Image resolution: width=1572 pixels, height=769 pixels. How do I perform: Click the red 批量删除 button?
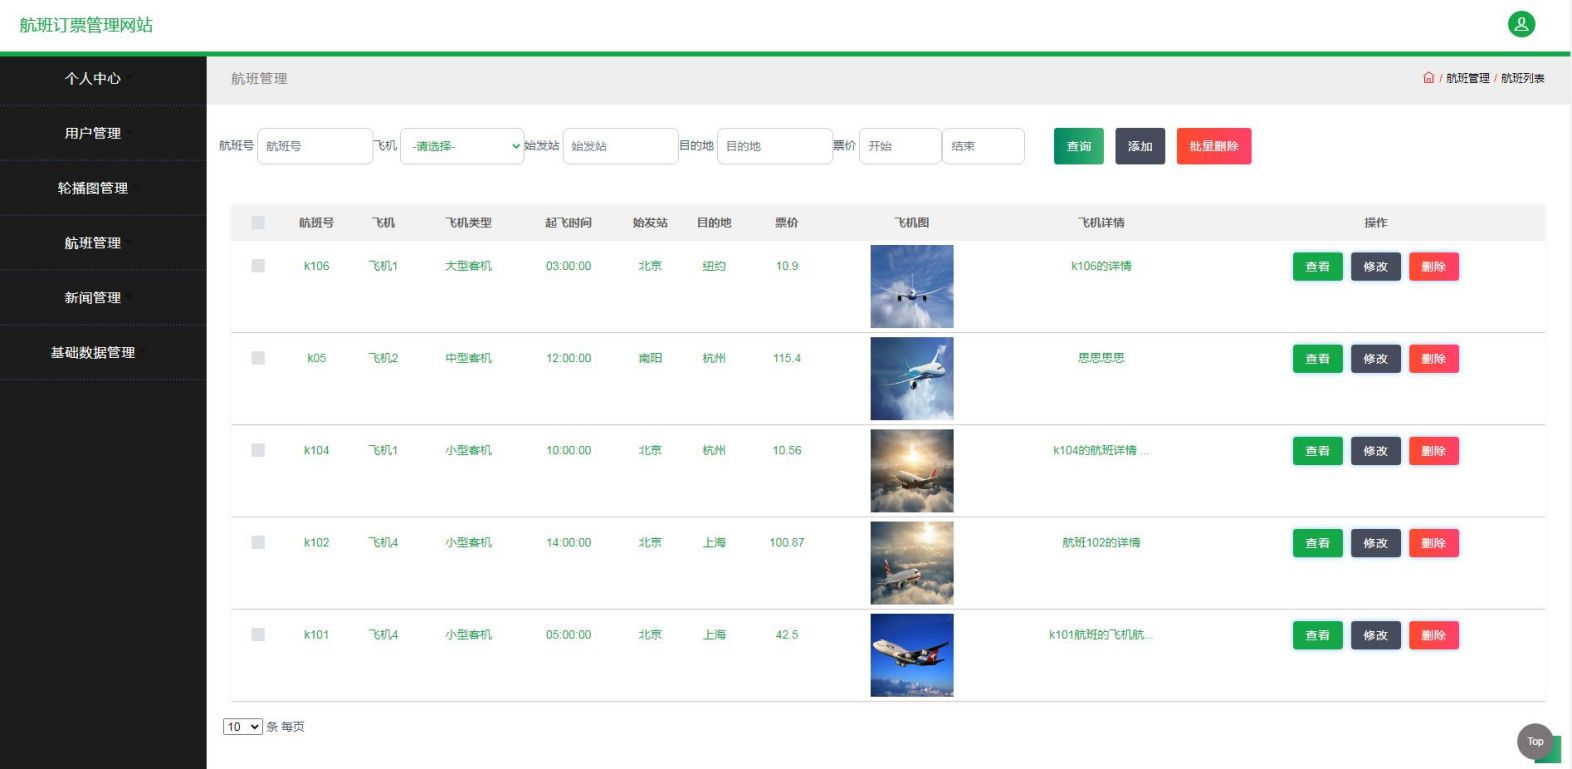pos(1214,146)
